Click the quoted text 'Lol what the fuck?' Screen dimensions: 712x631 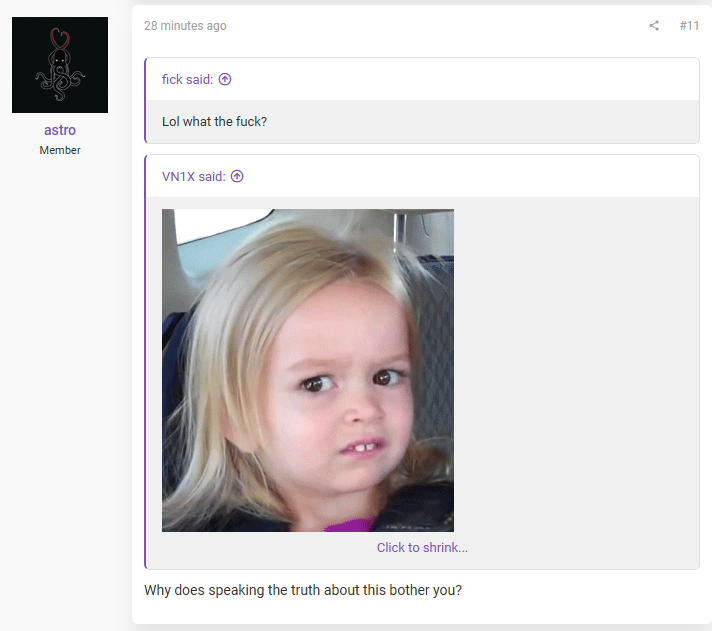(x=214, y=122)
